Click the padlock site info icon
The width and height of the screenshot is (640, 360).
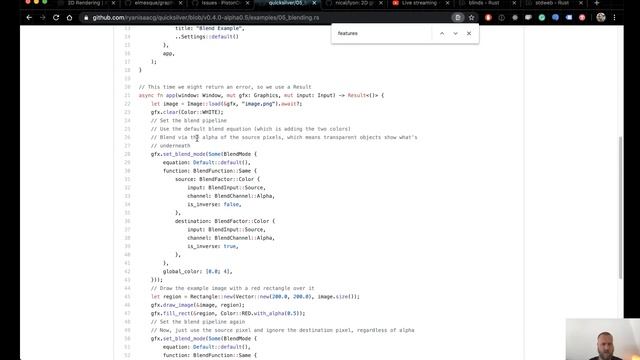tap(86, 18)
